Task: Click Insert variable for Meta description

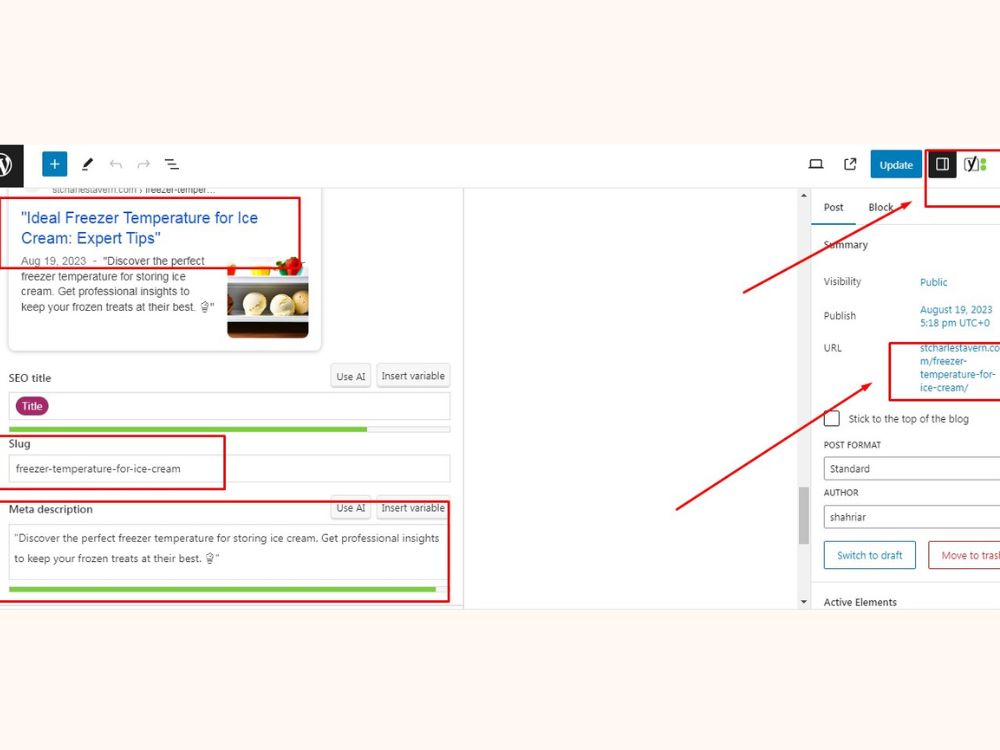Action: (x=413, y=508)
